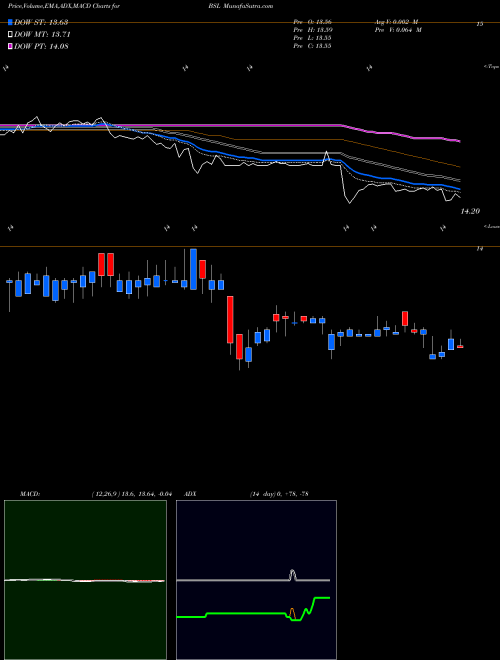The image size is (500, 660).
Task: Click the 'Pre V' previous volume value
Action: point(397,30)
